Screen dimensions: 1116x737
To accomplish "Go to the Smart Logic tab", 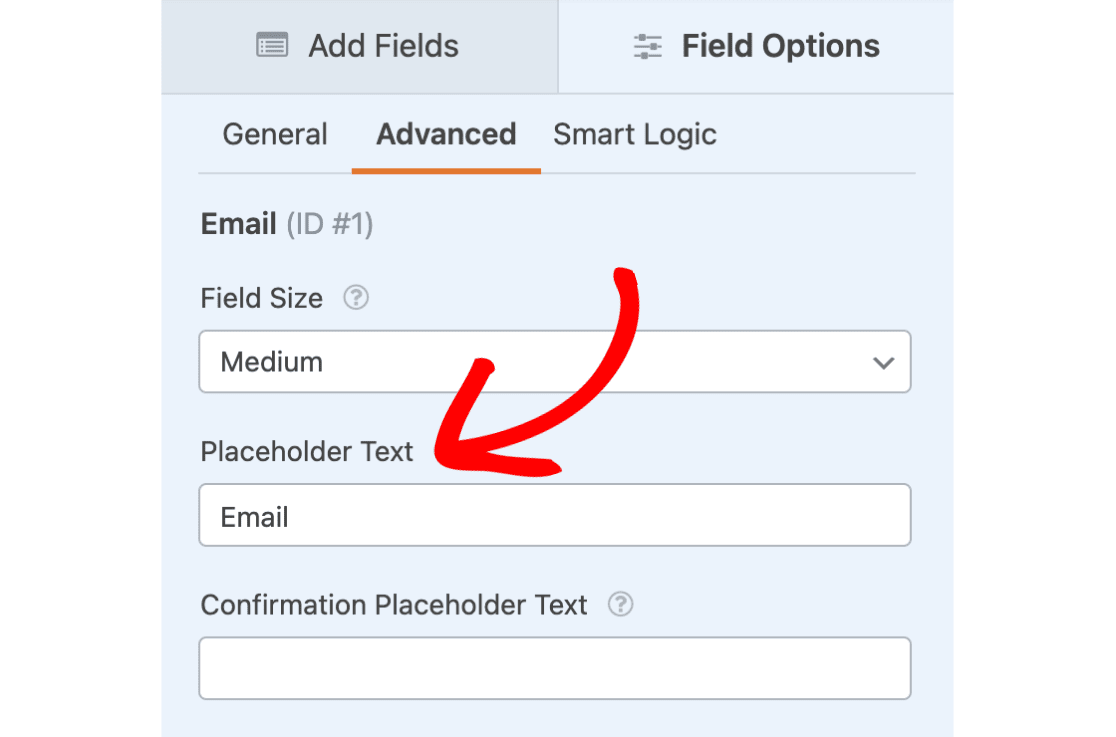I will tap(635, 135).
